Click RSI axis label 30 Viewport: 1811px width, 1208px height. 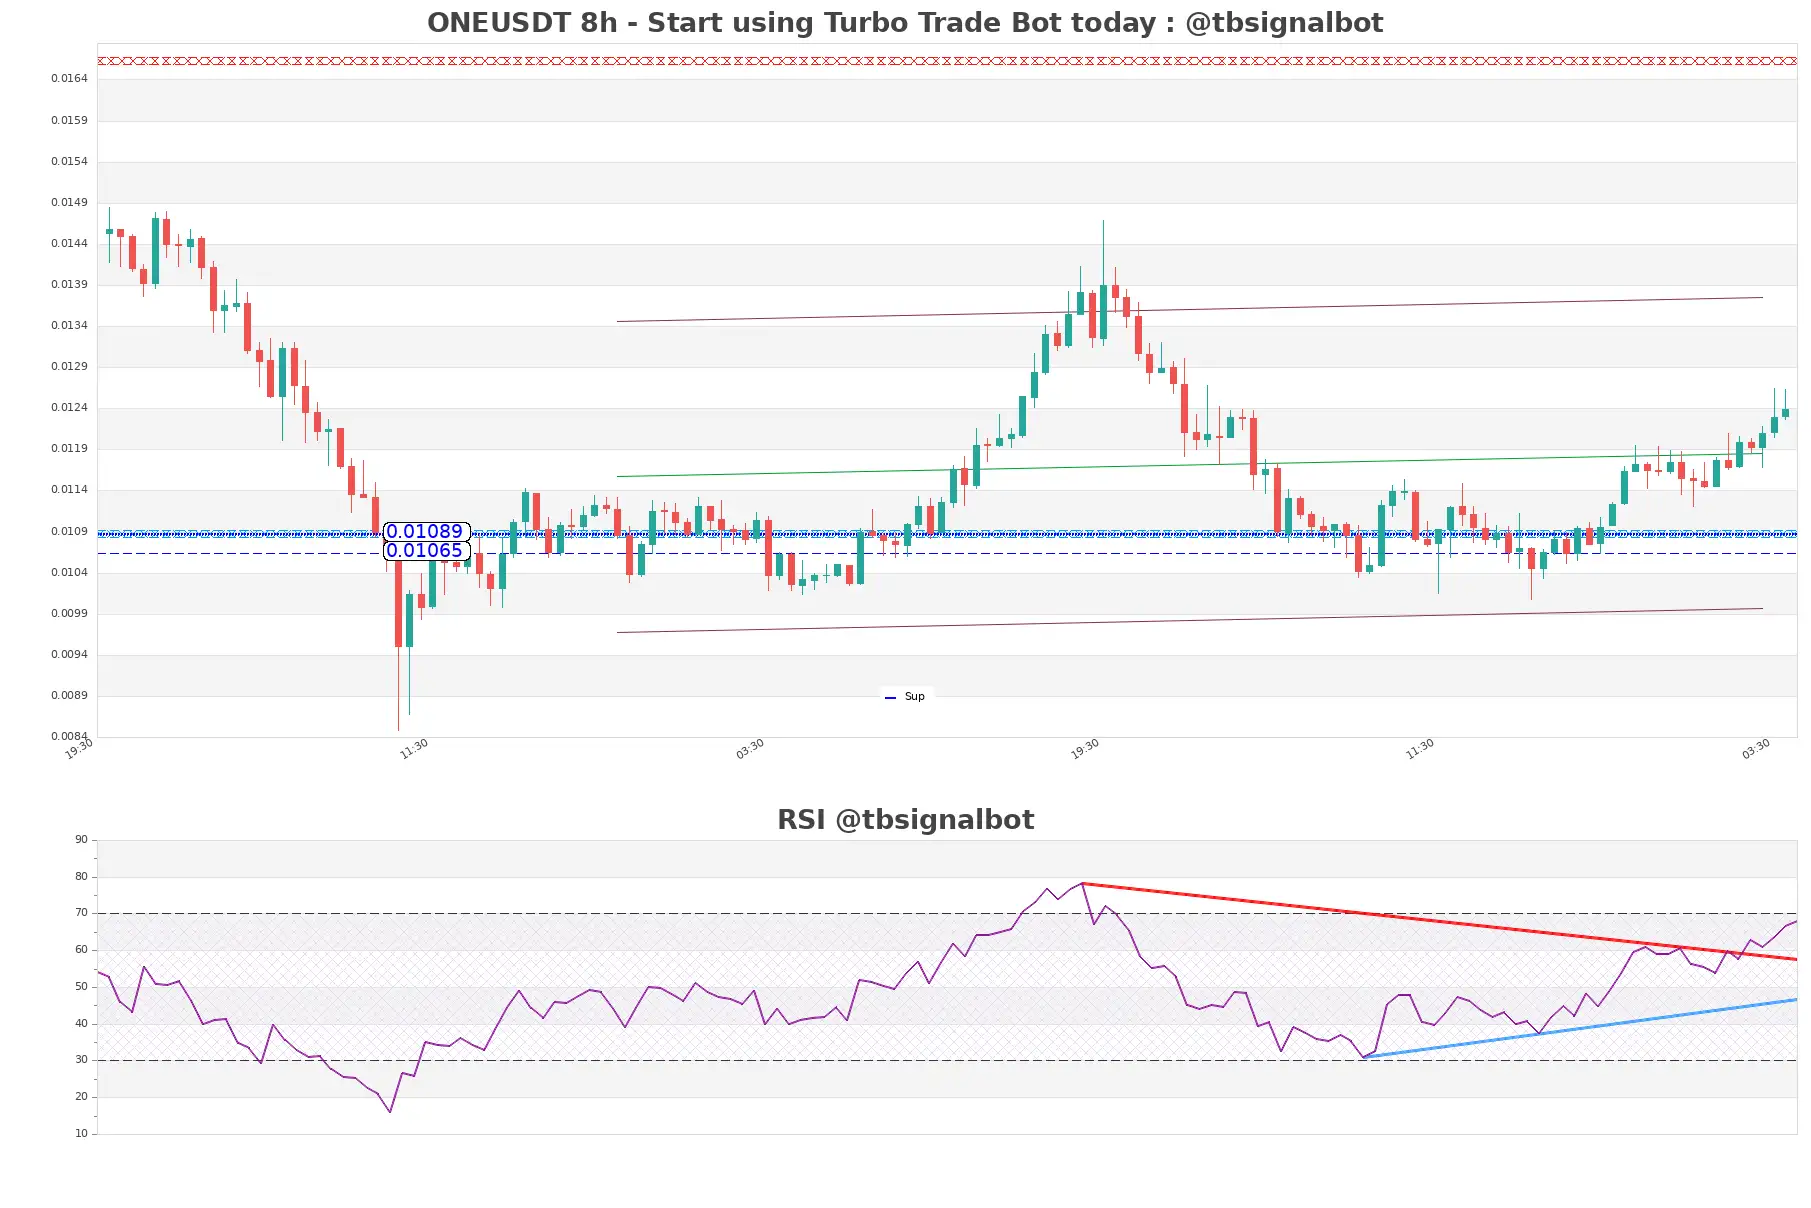point(81,1060)
